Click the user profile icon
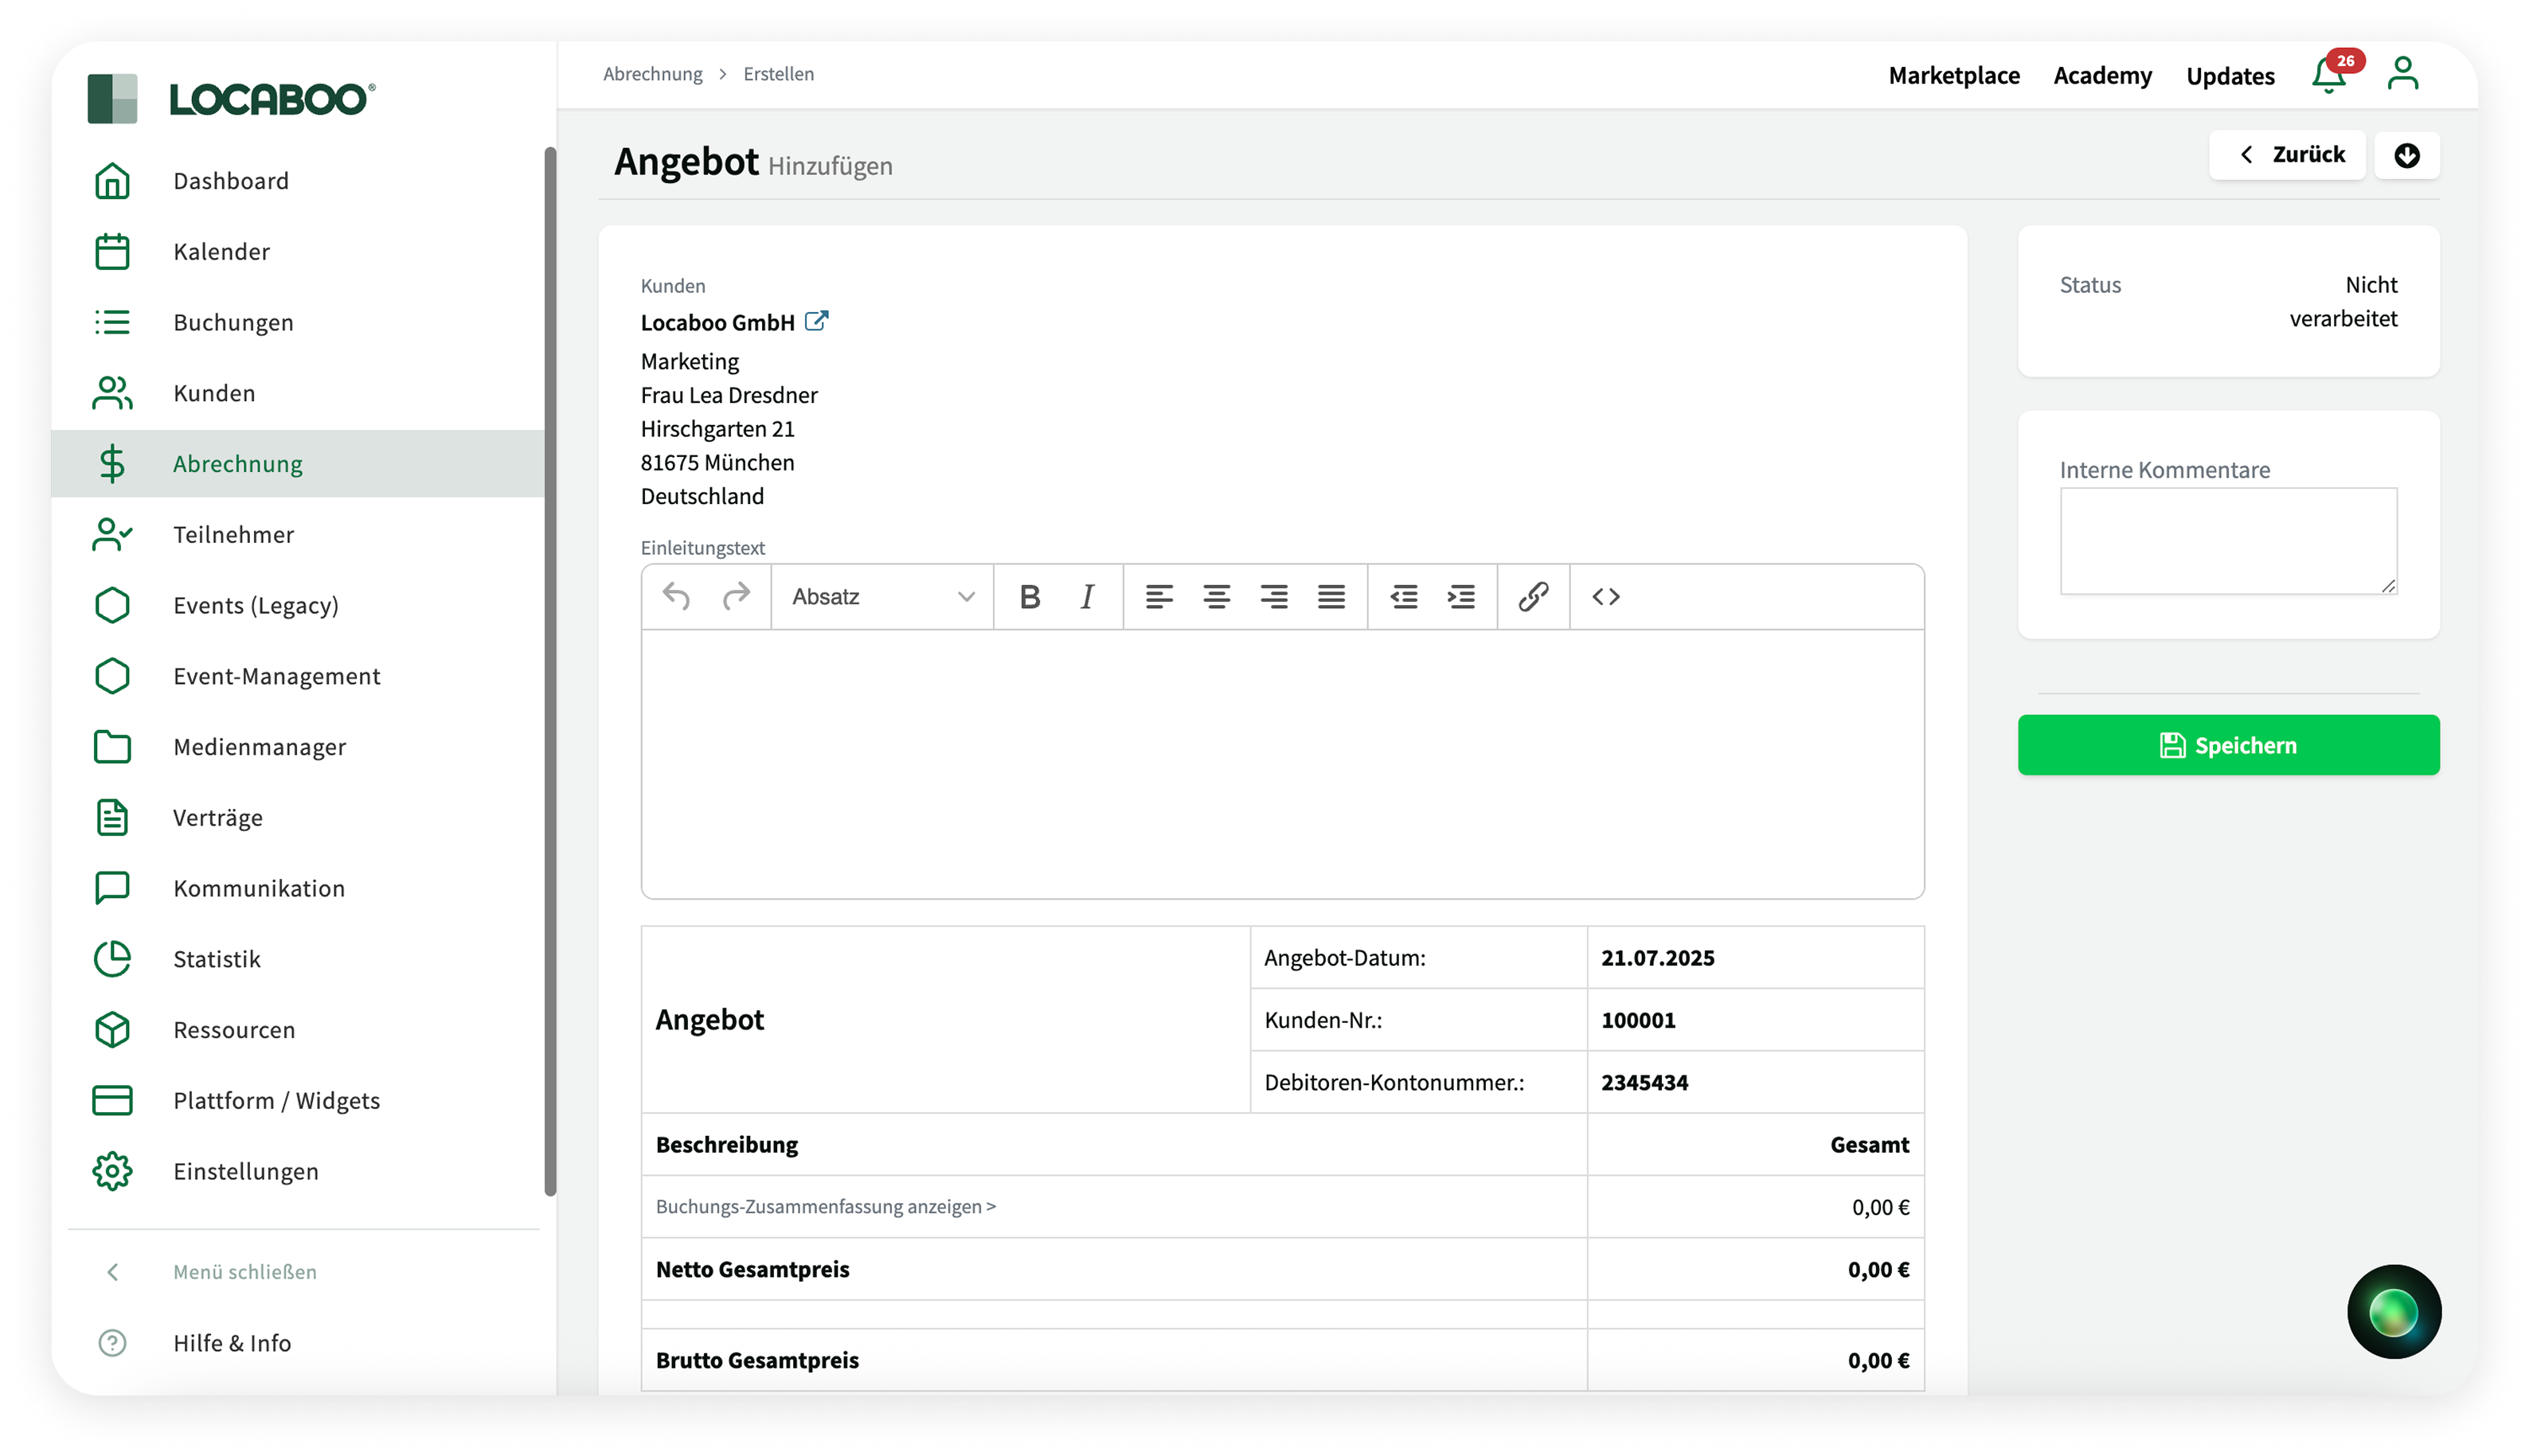Screen dimensions: 2529x1456 point(2402,74)
